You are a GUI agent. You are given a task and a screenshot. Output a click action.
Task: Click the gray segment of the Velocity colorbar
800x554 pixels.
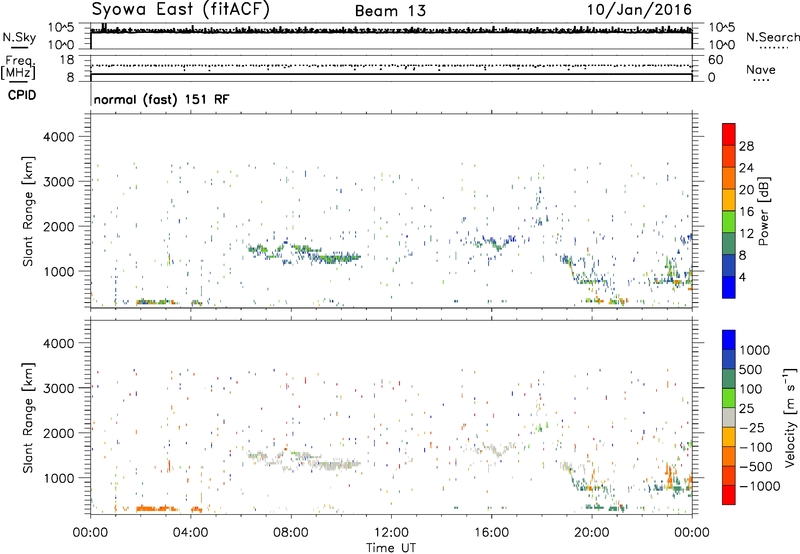[729, 418]
